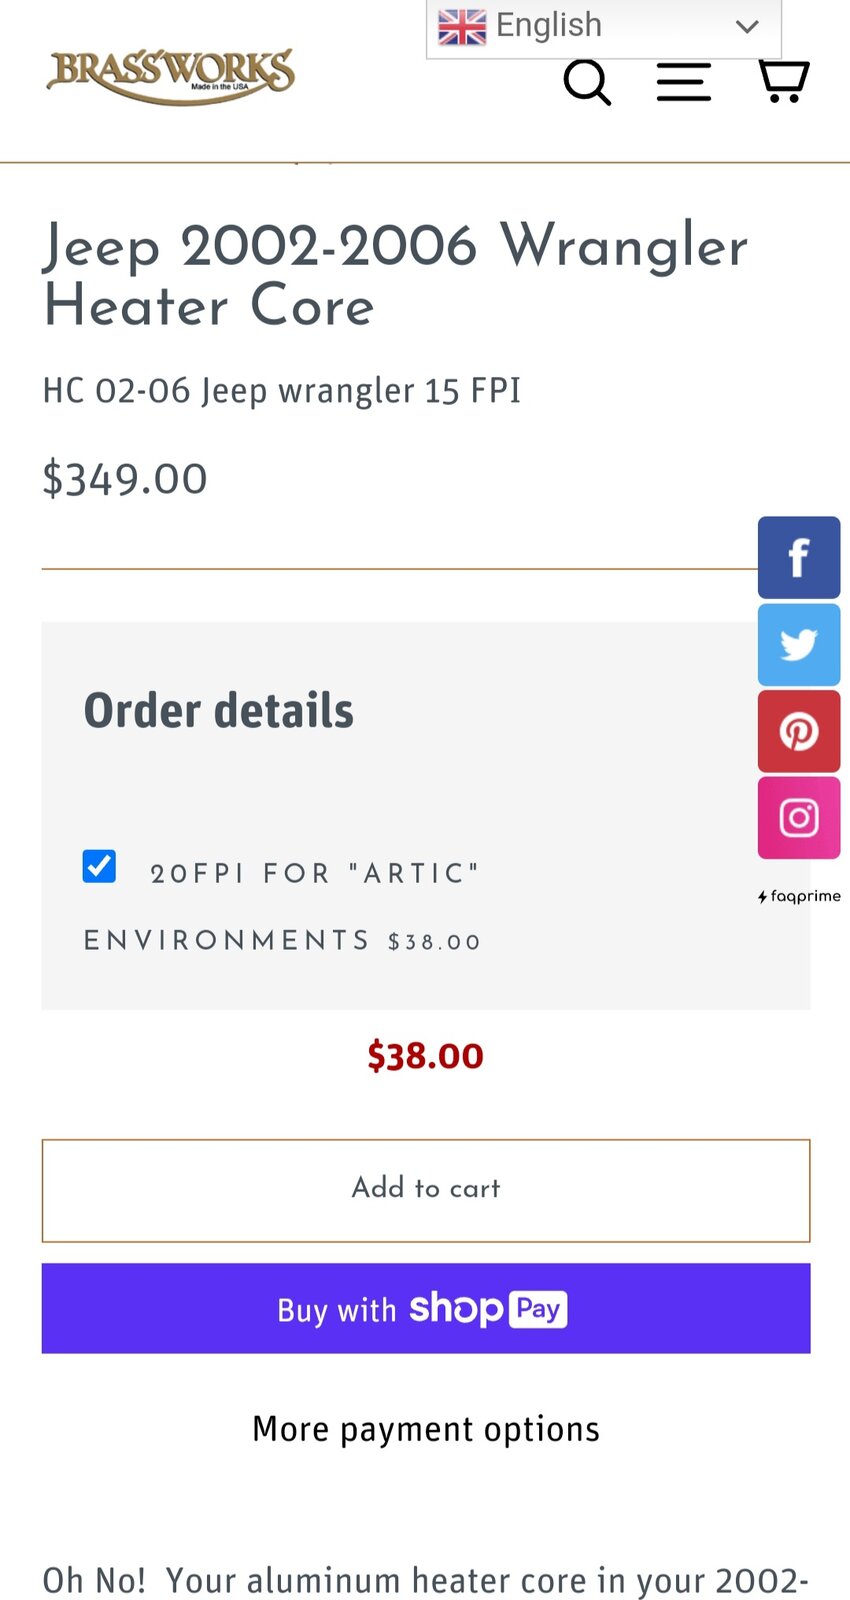Click the red $38.00 total price
This screenshot has width=850, height=1600.
point(426,1056)
